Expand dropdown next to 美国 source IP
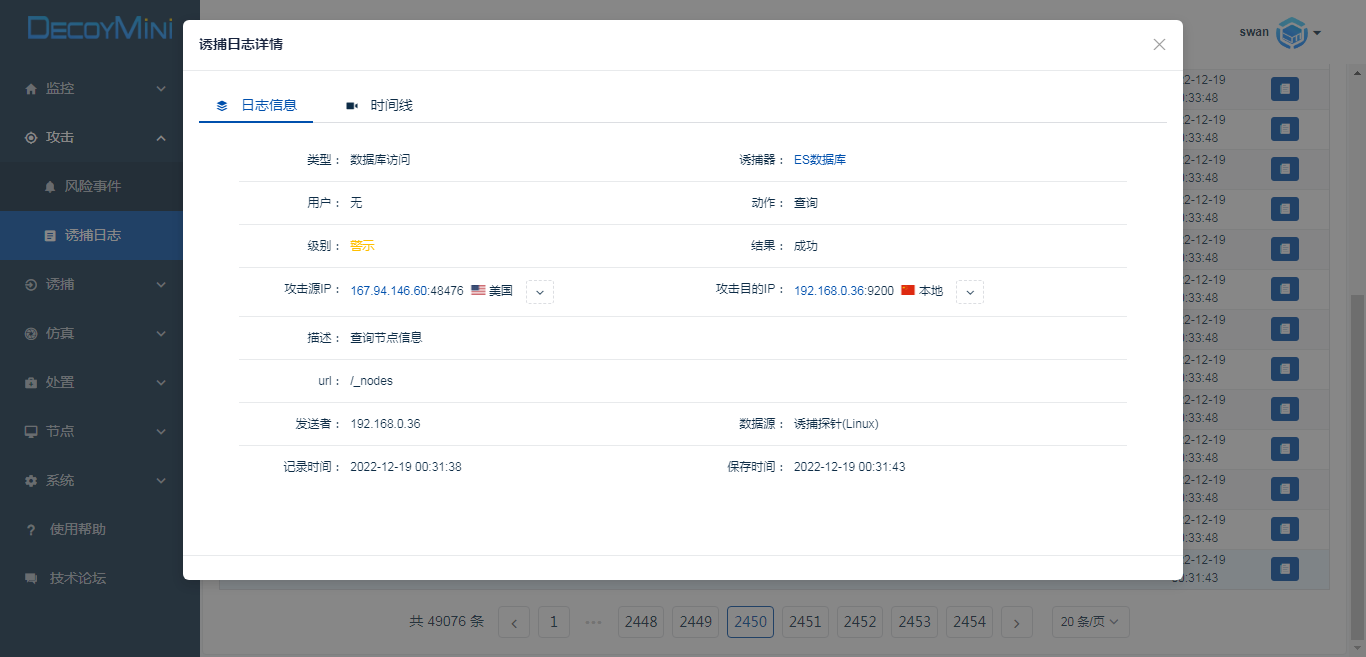The image size is (1366, 657). 540,292
